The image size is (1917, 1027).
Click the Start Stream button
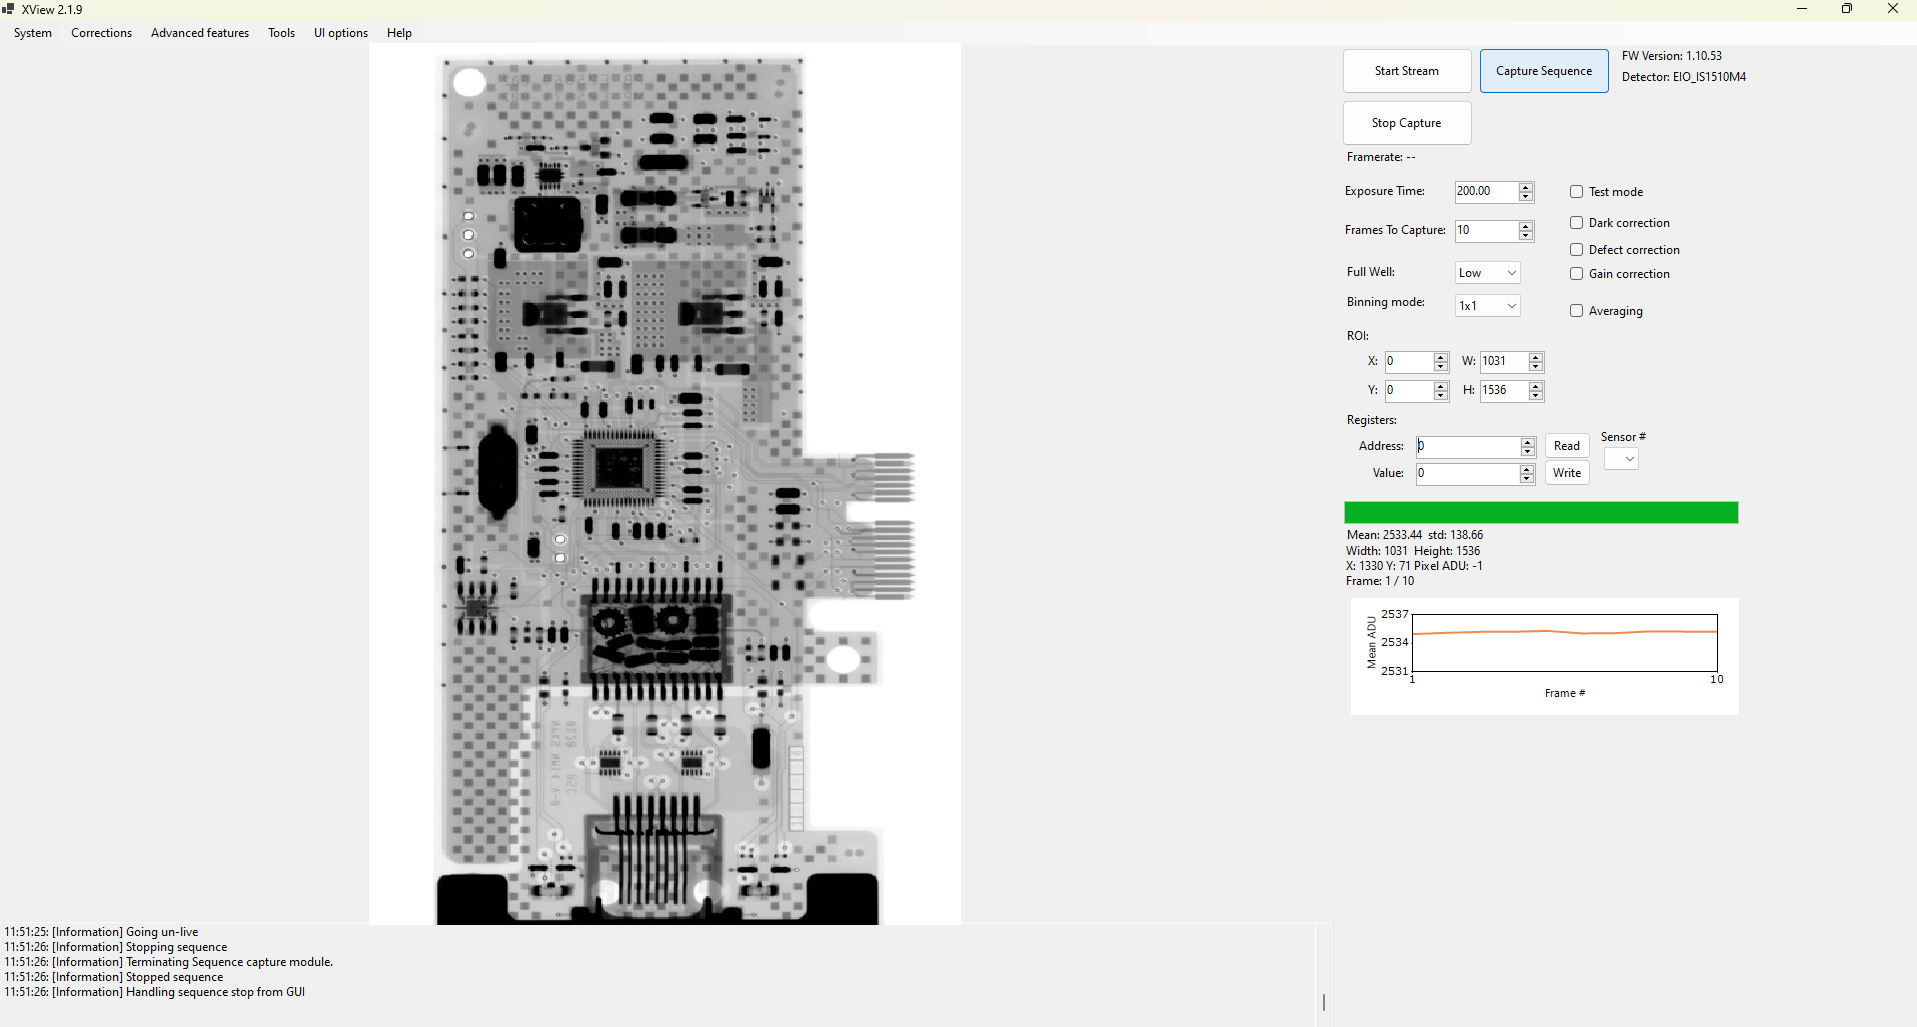1407,71
